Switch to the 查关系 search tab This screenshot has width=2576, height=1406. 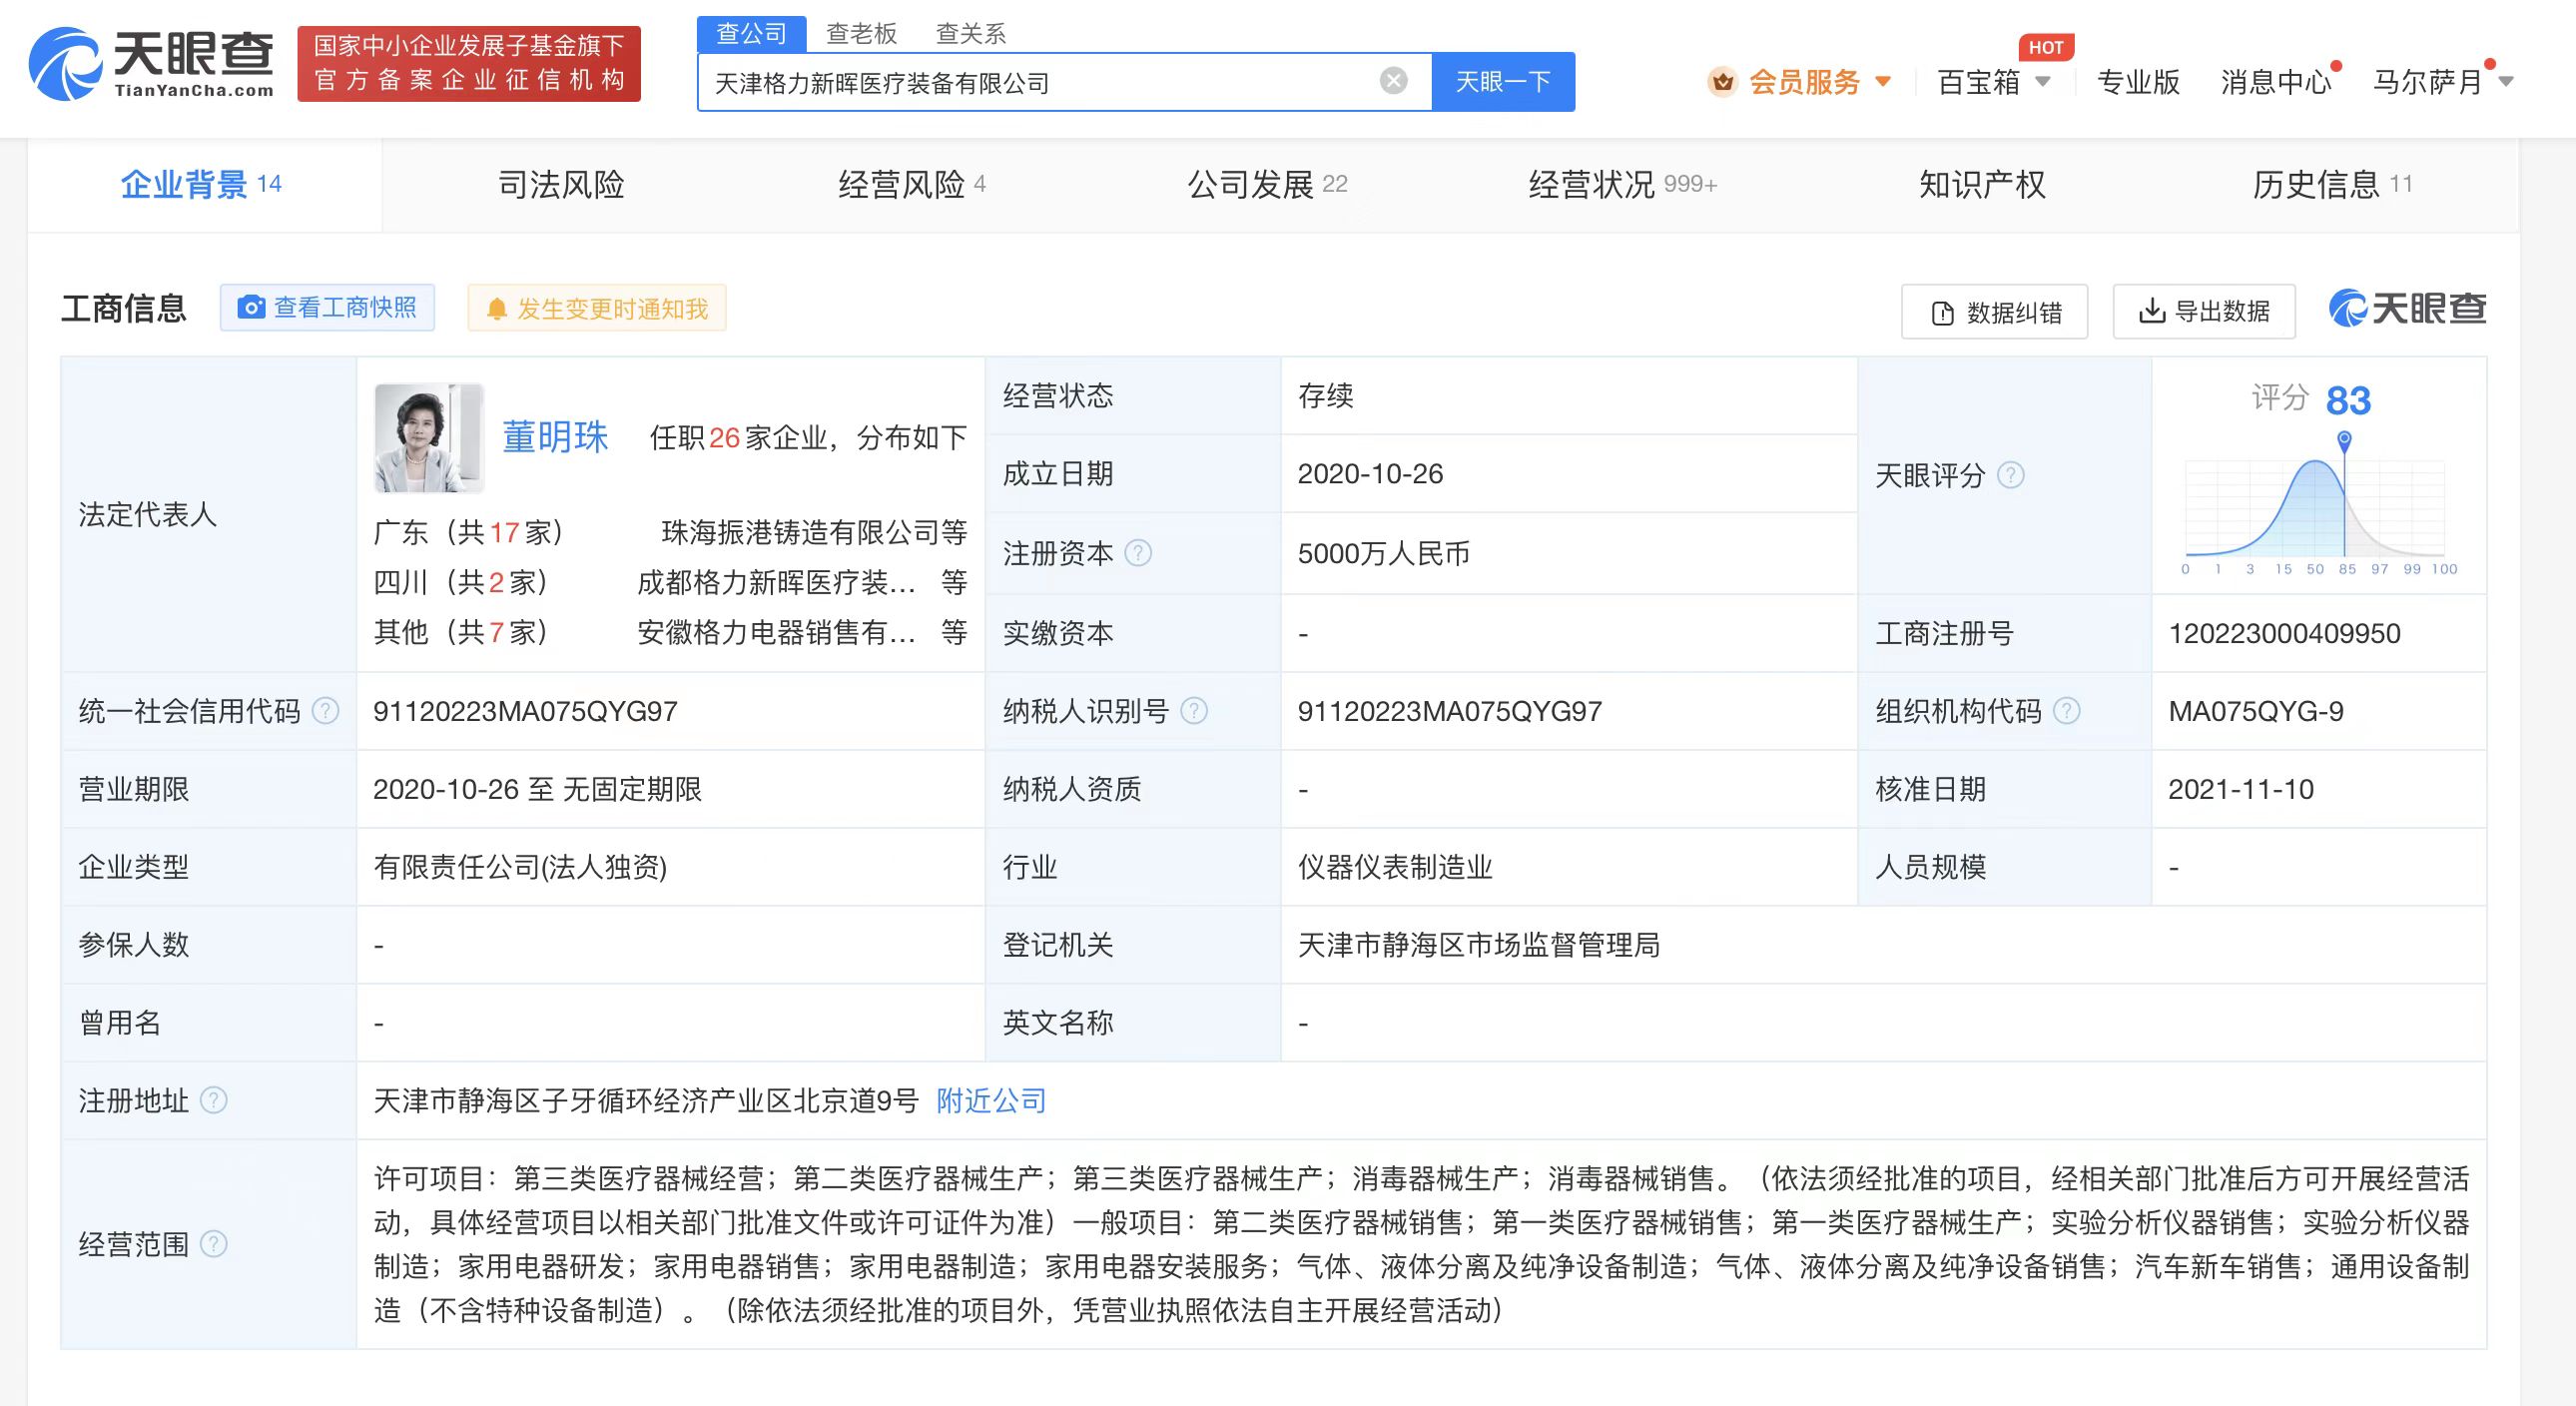970,34
